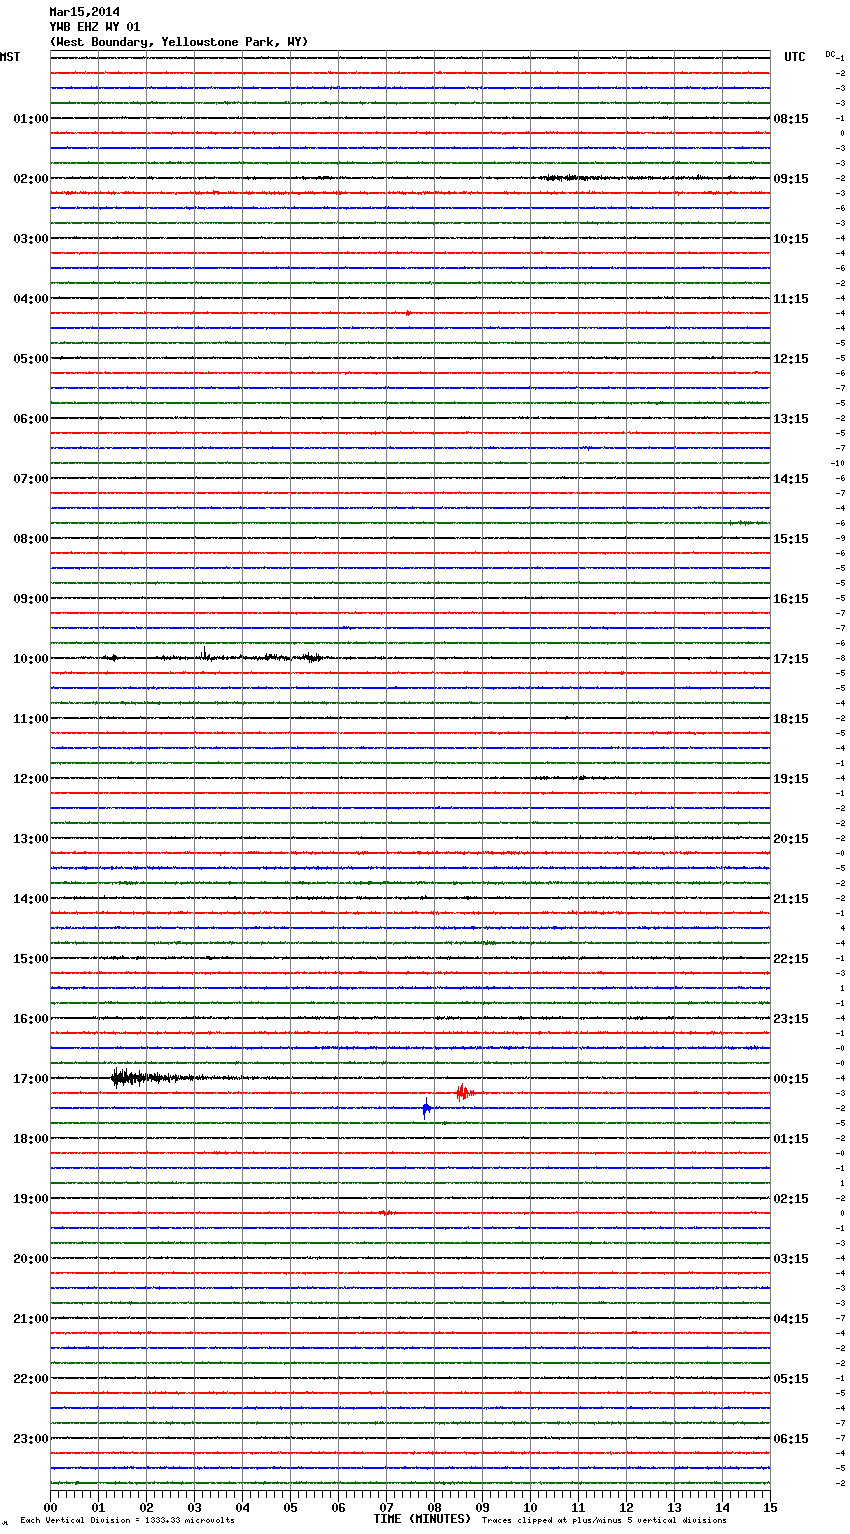Viewport: 850px width, 1534px height.
Task: Click the 11:15 UTC time label
Action: [x=791, y=299]
